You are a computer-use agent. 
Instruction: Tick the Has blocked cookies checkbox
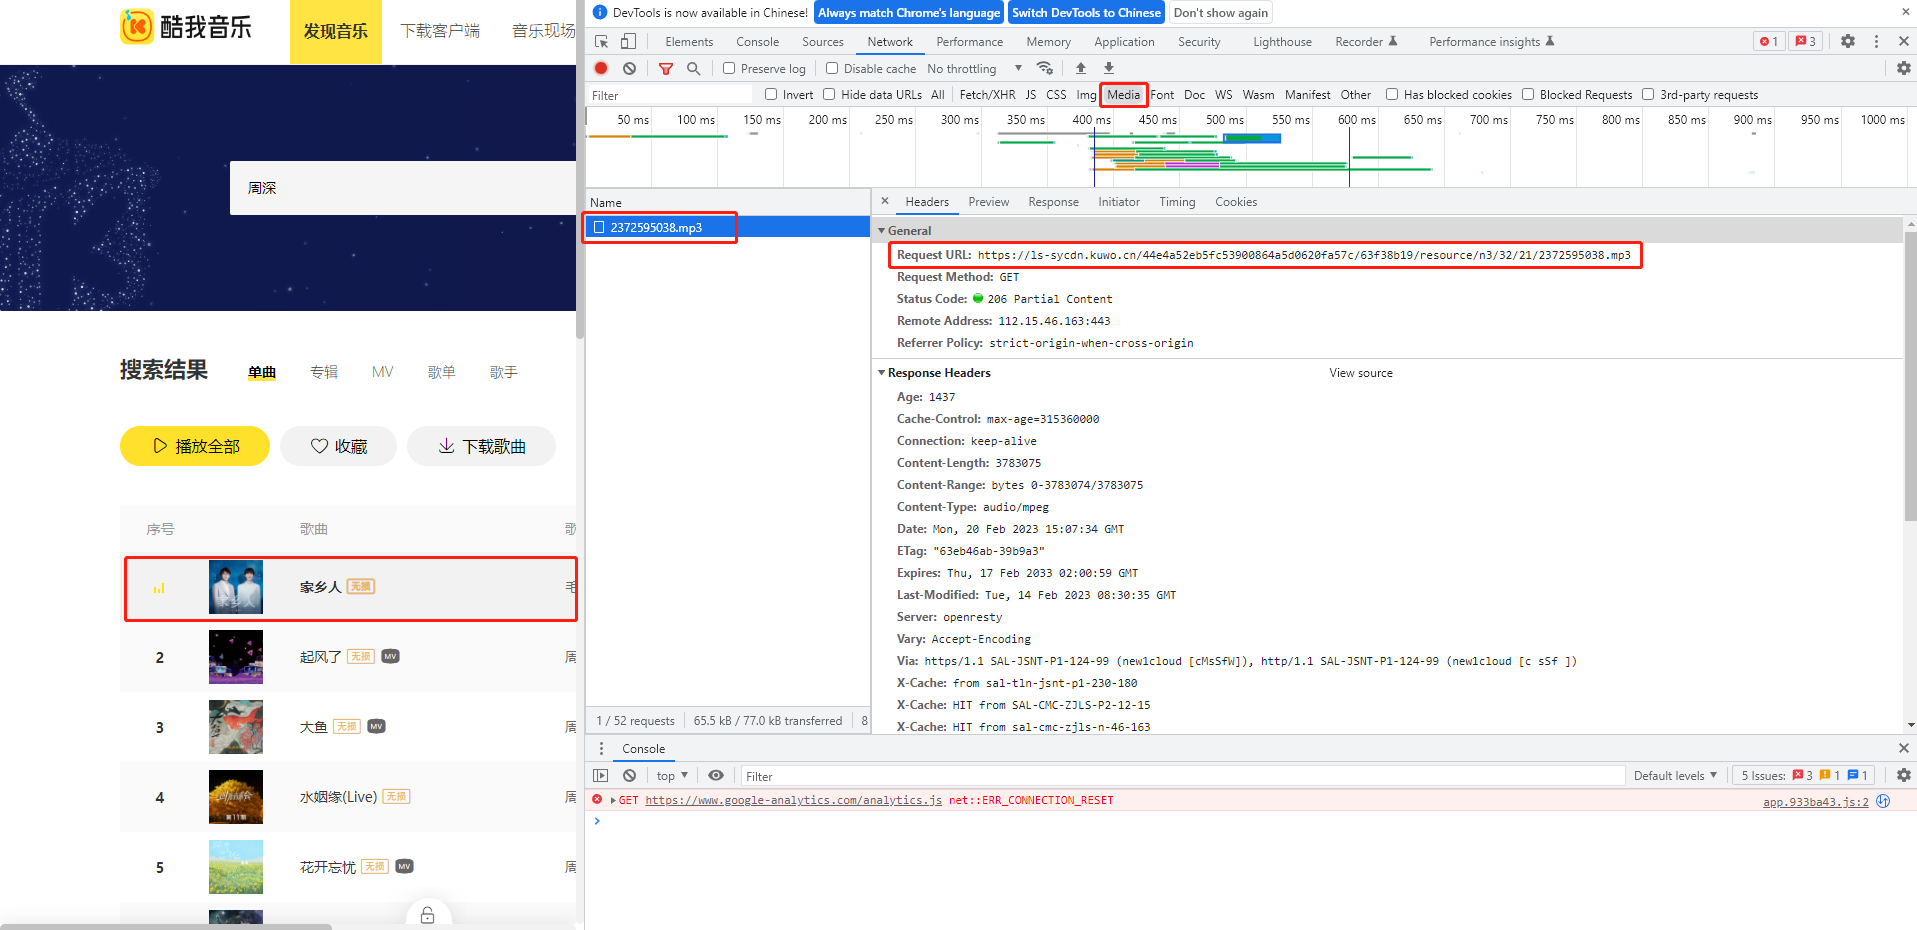1391,94
